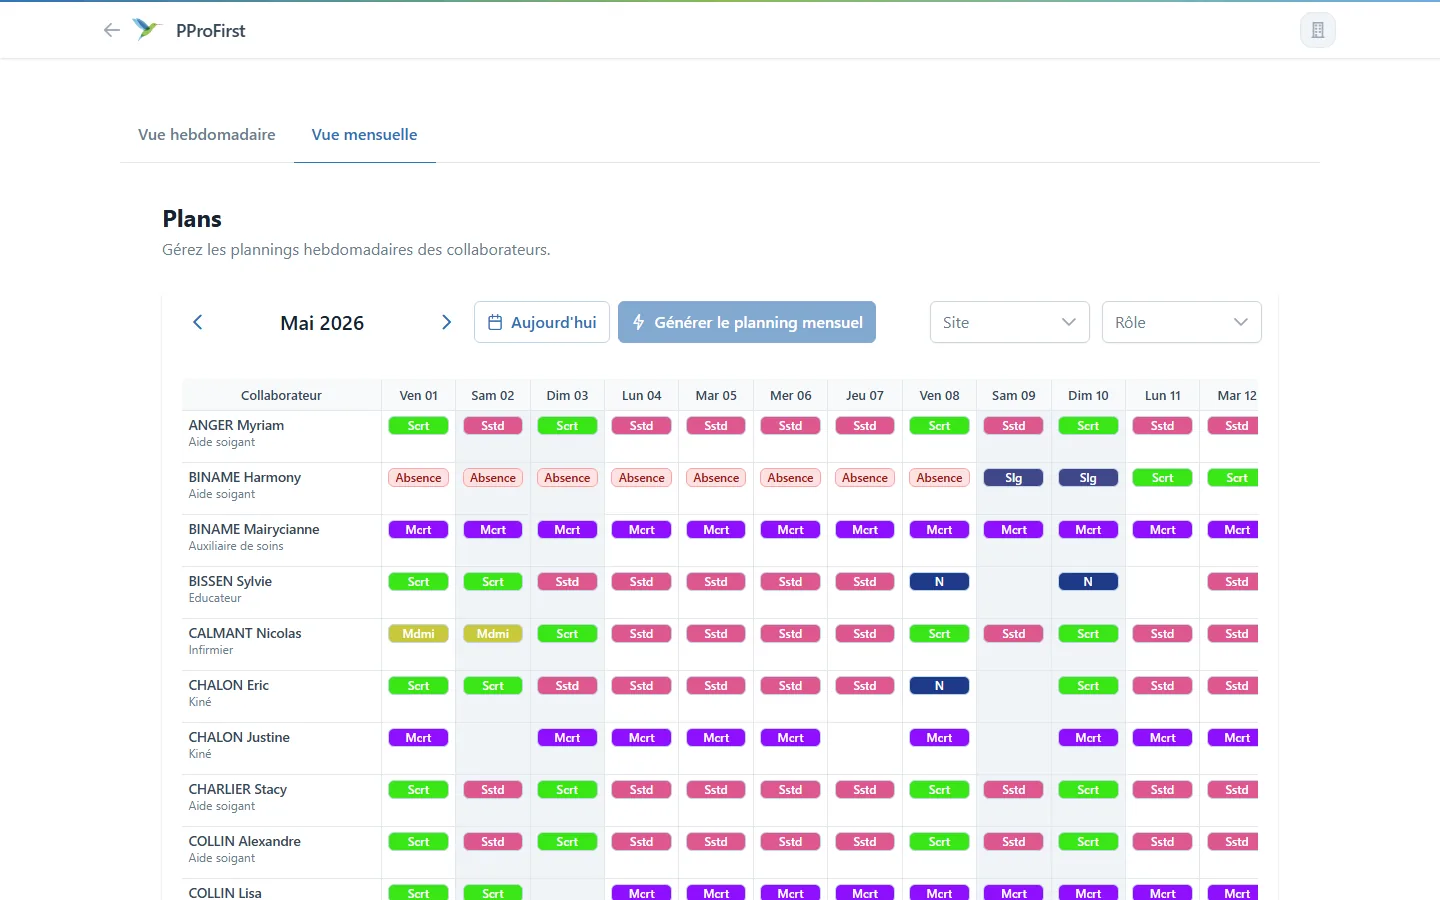Click BISSEN Sylvie's N shift on Dim 10
Image resolution: width=1440 pixels, height=900 pixels.
1088,582
